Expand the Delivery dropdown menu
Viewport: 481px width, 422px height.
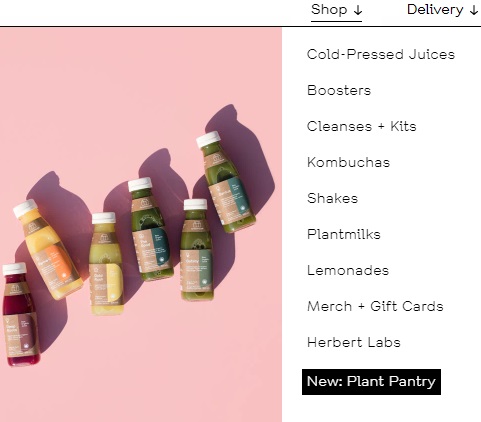(x=442, y=10)
